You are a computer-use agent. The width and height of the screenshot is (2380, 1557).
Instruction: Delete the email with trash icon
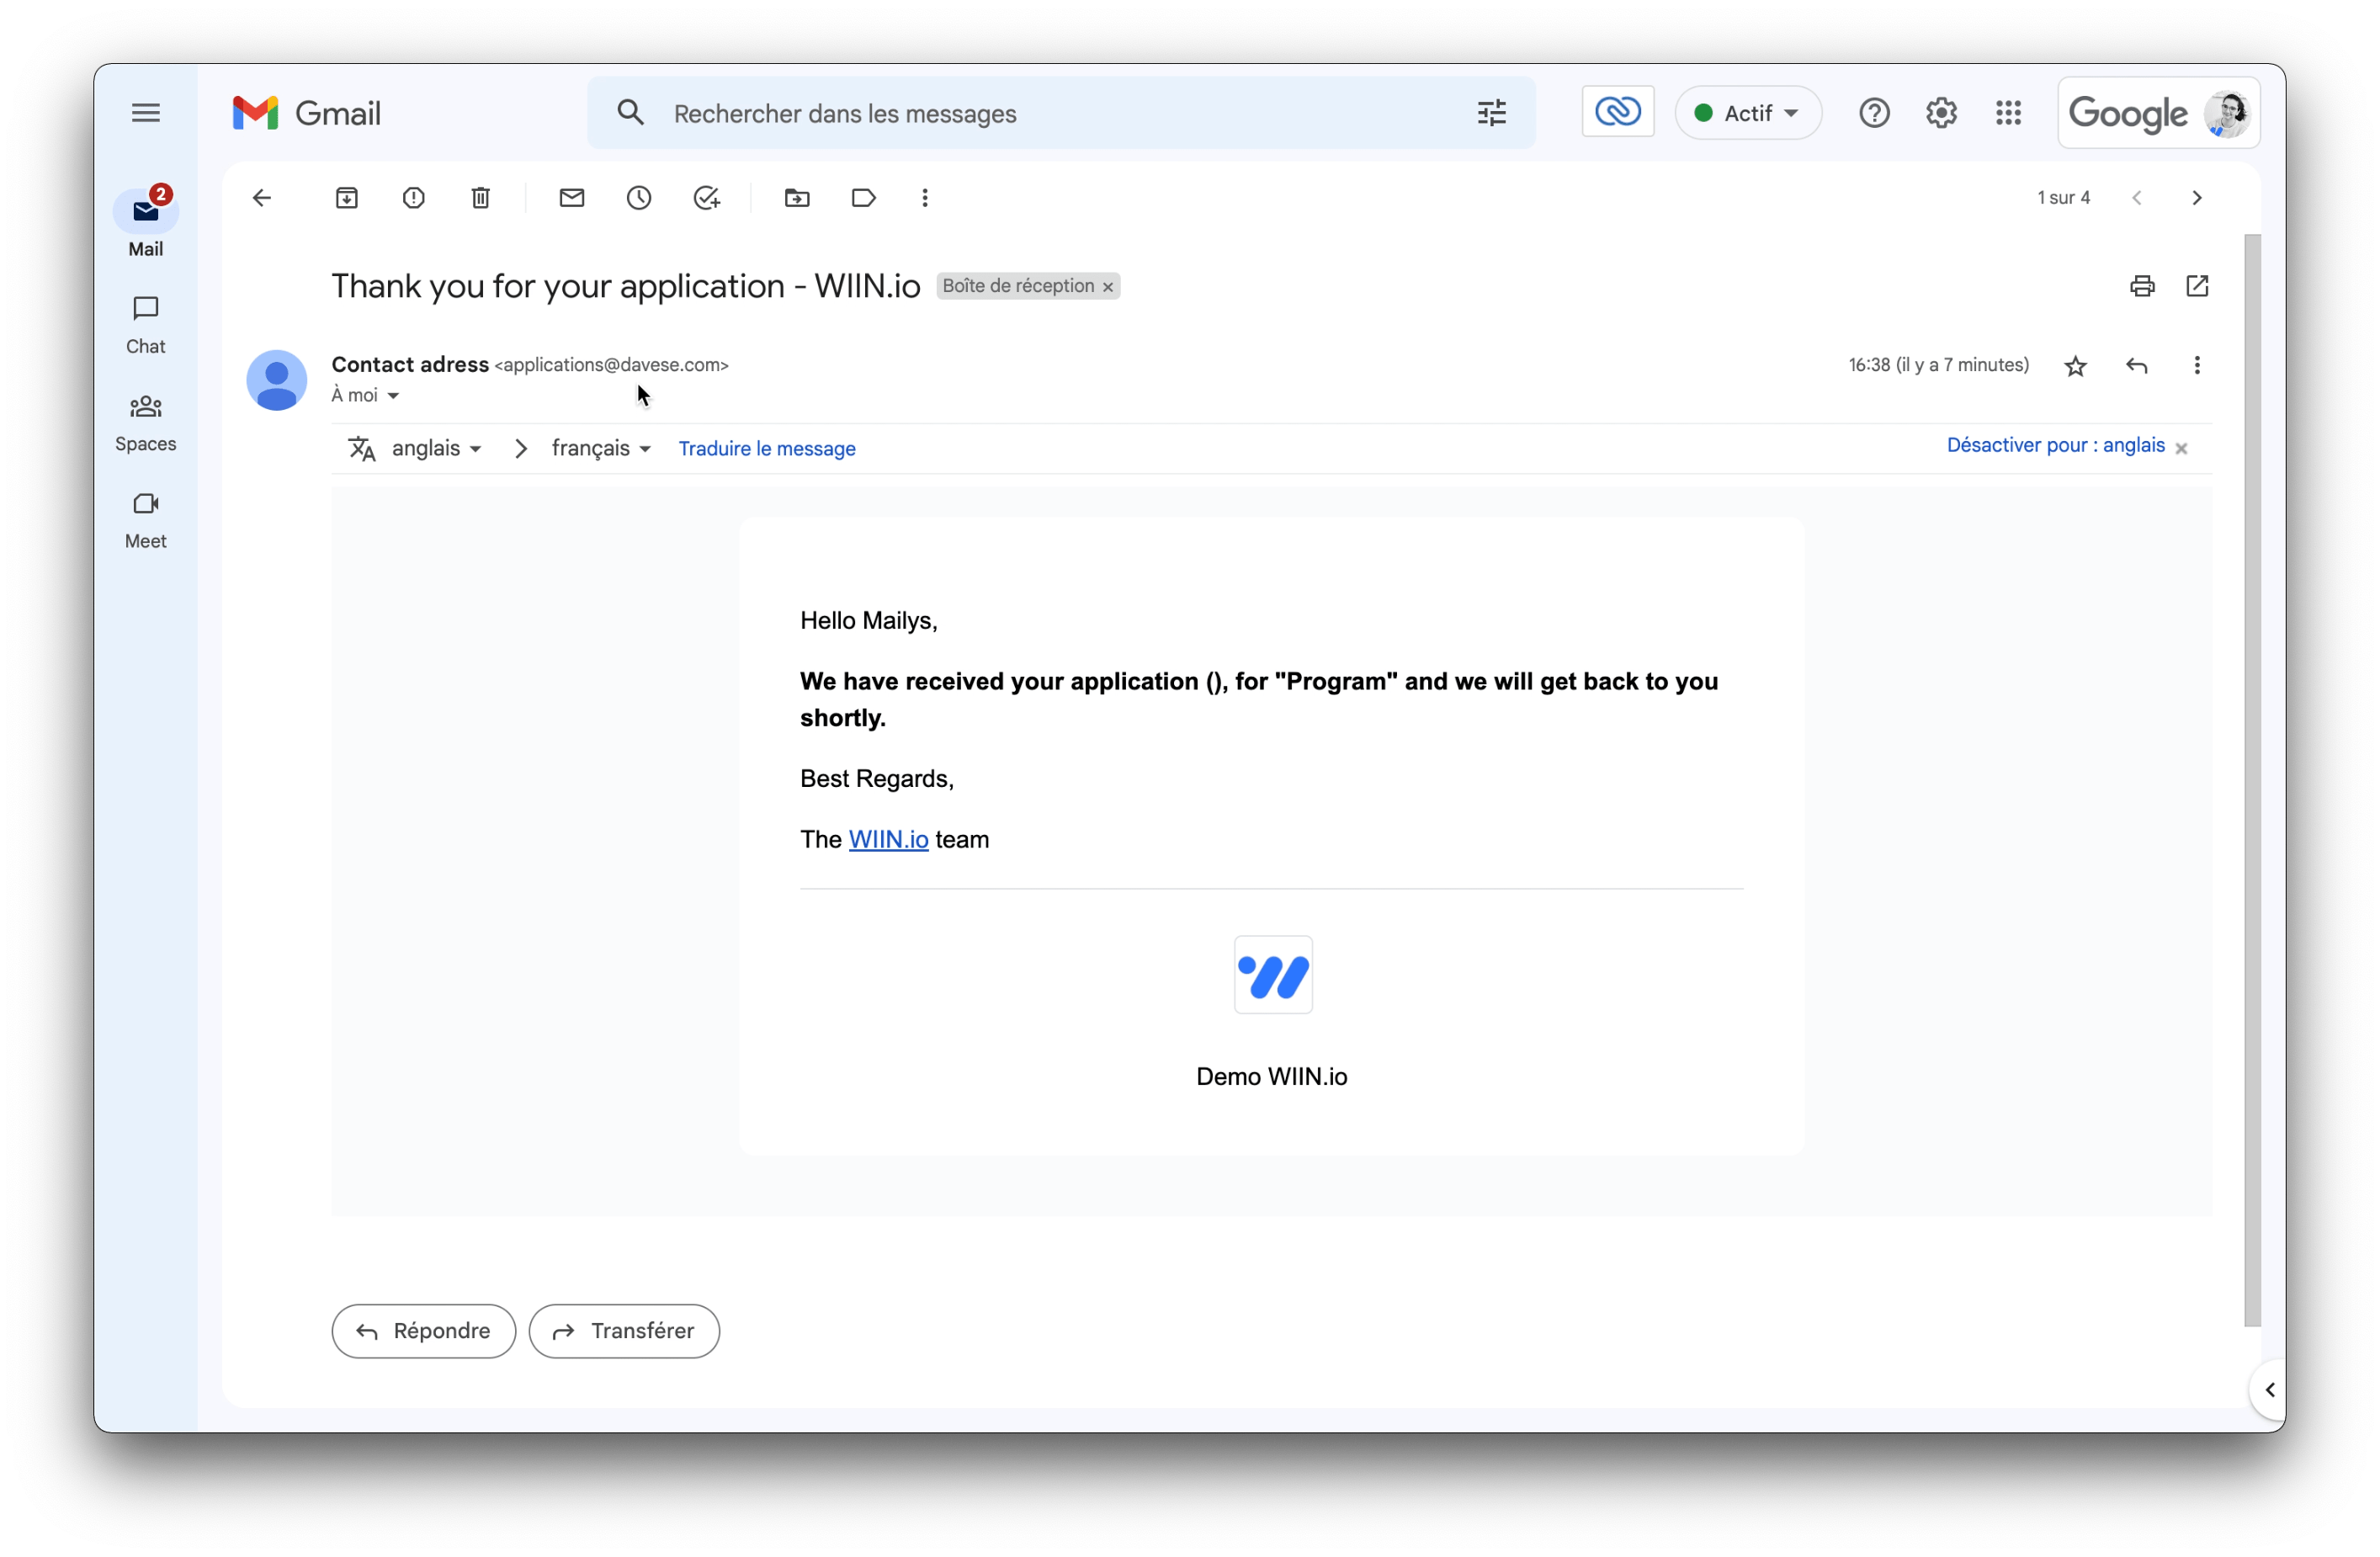click(480, 198)
